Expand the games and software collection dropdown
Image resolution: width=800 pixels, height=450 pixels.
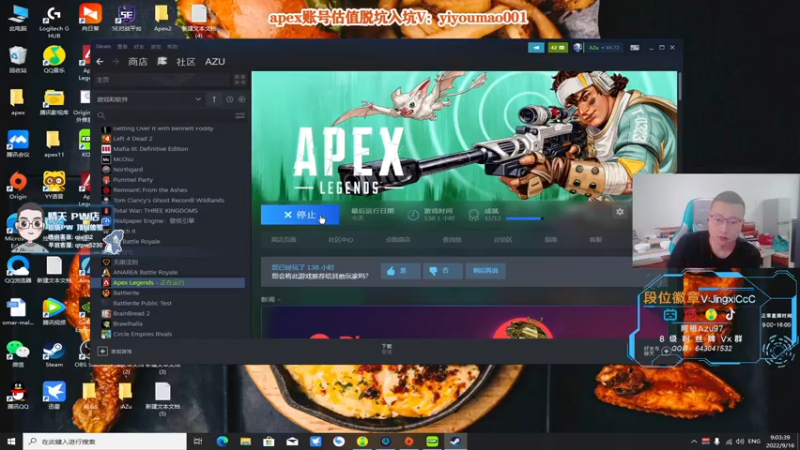pyautogui.click(x=198, y=99)
